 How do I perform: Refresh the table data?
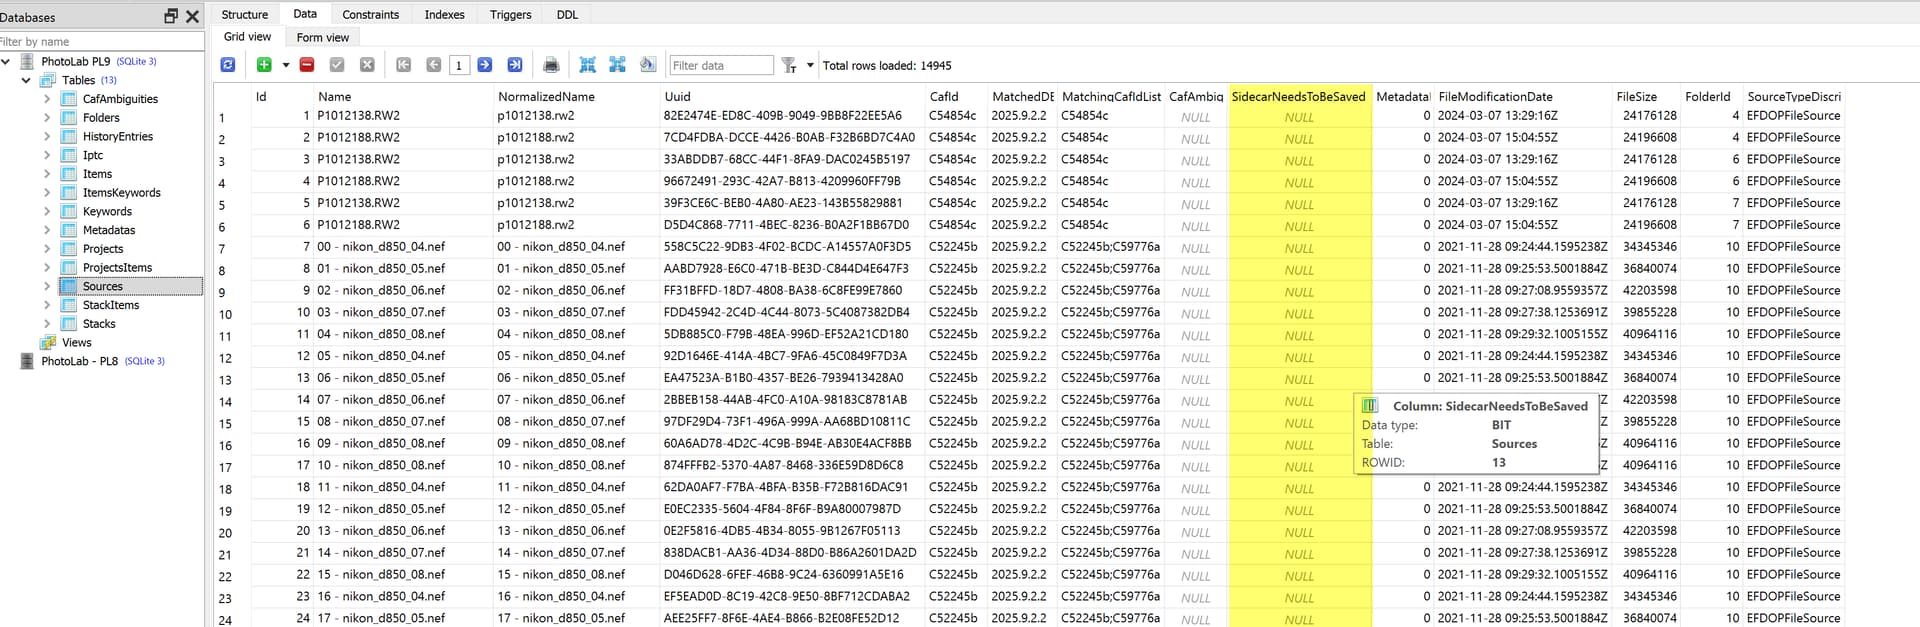pyautogui.click(x=228, y=65)
